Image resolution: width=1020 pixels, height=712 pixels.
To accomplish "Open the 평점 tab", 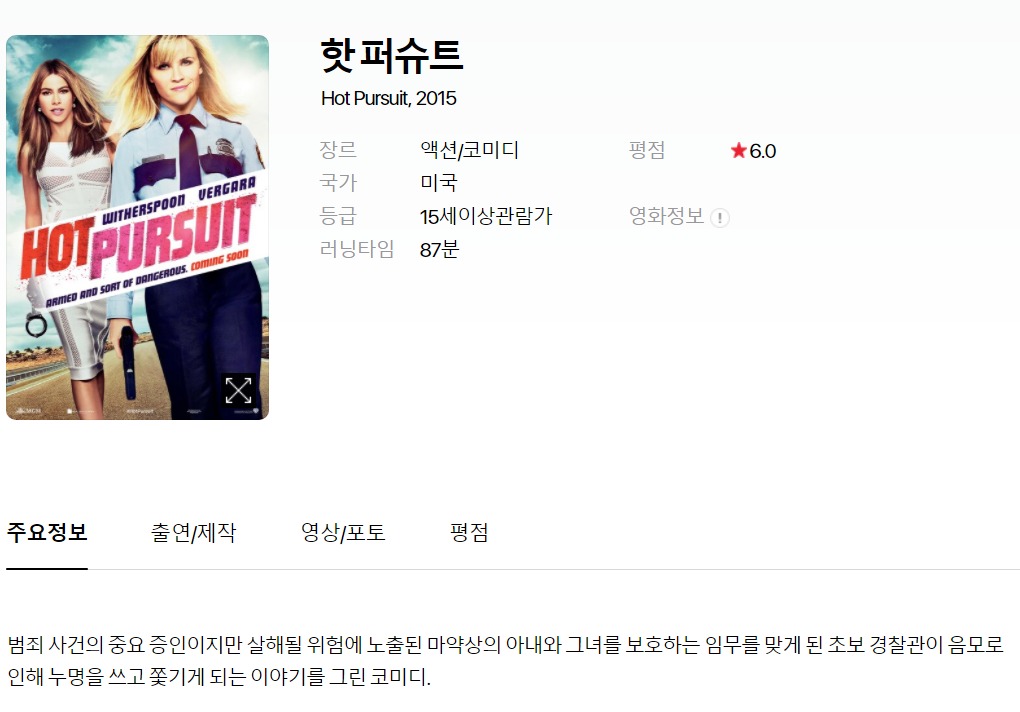I will click(468, 532).
